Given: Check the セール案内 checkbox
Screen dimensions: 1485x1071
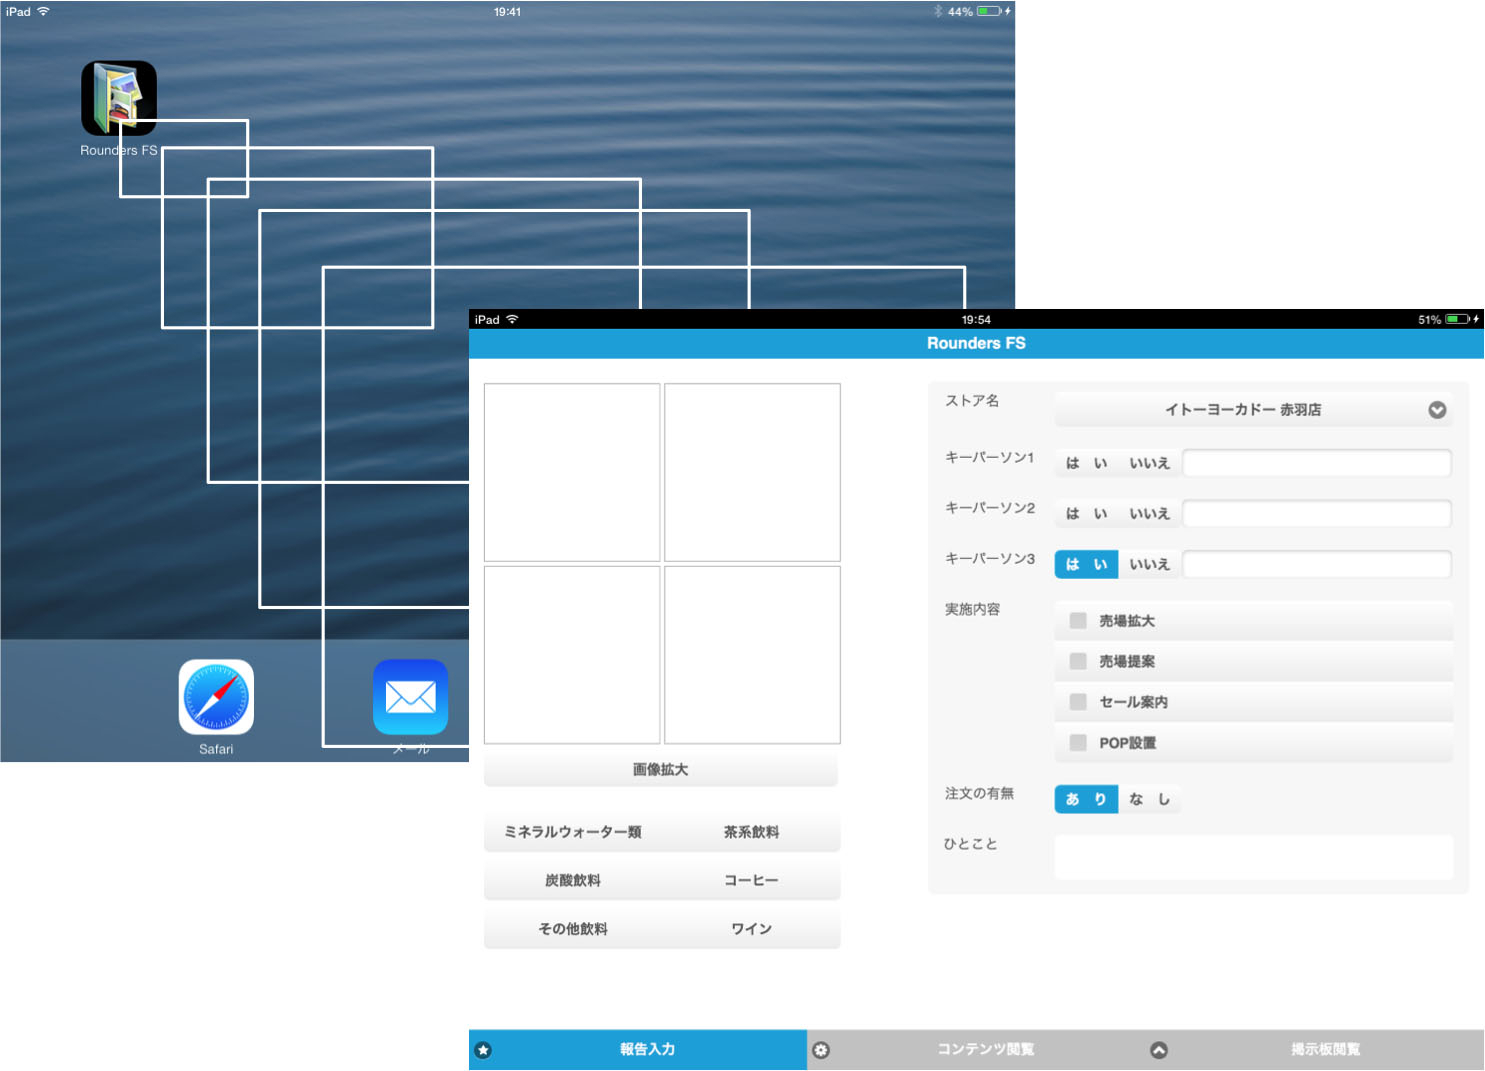Looking at the screenshot, I should coord(1078,702).
